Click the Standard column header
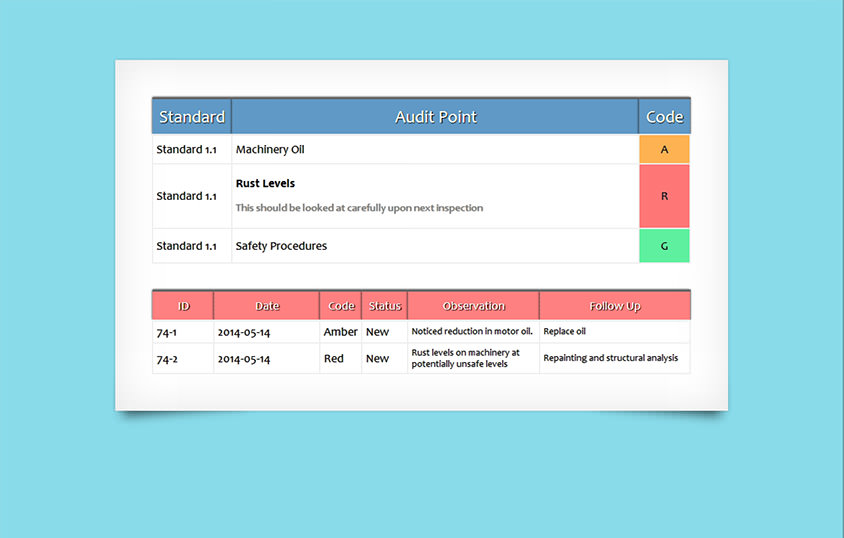The height and width of the screenshot is (538, 844). point(192,117)
